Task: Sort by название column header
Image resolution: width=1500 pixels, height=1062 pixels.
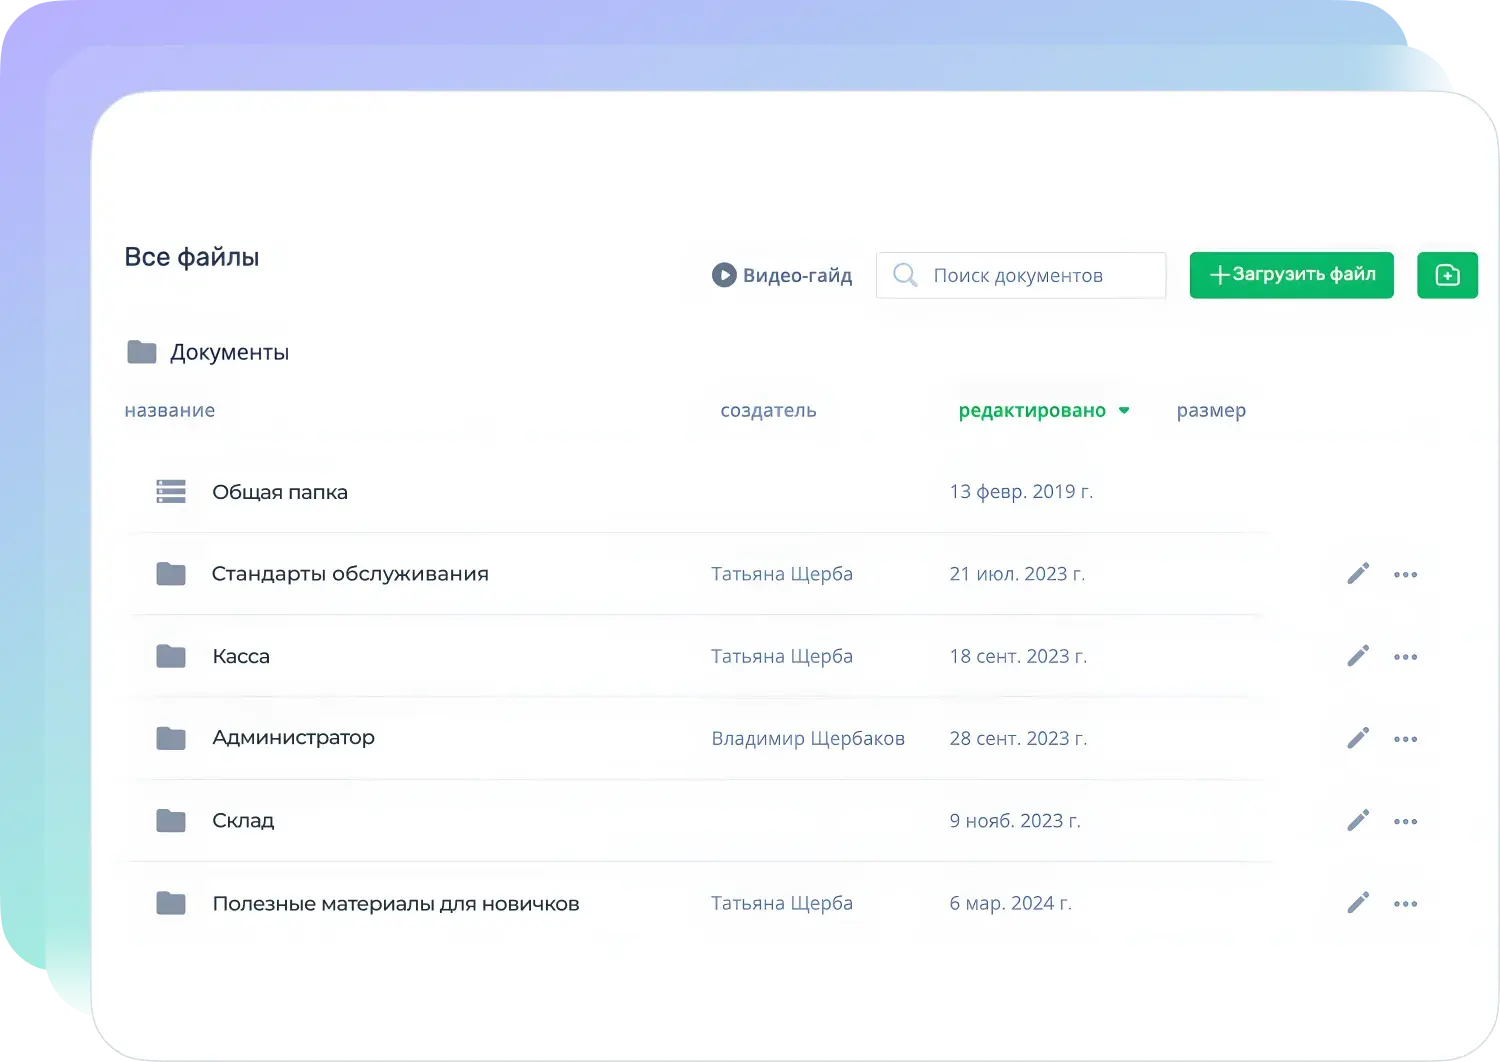Action: click(x=170, y=410)
